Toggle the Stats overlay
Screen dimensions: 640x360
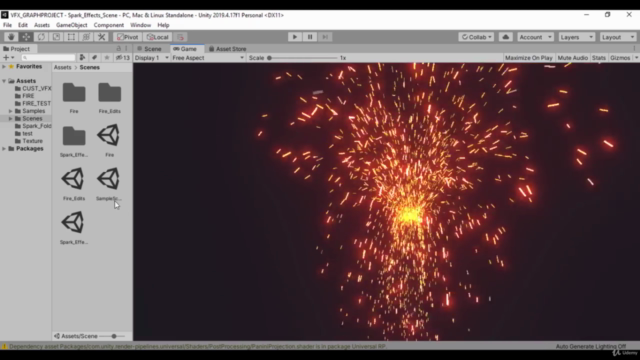(599, 58)
